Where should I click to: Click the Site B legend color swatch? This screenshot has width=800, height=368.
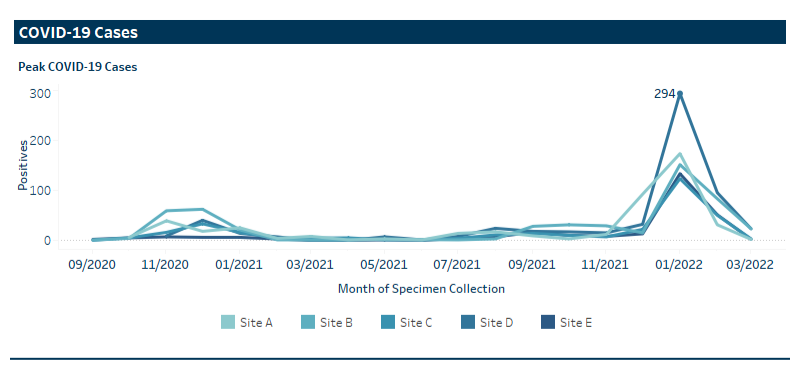308,322
